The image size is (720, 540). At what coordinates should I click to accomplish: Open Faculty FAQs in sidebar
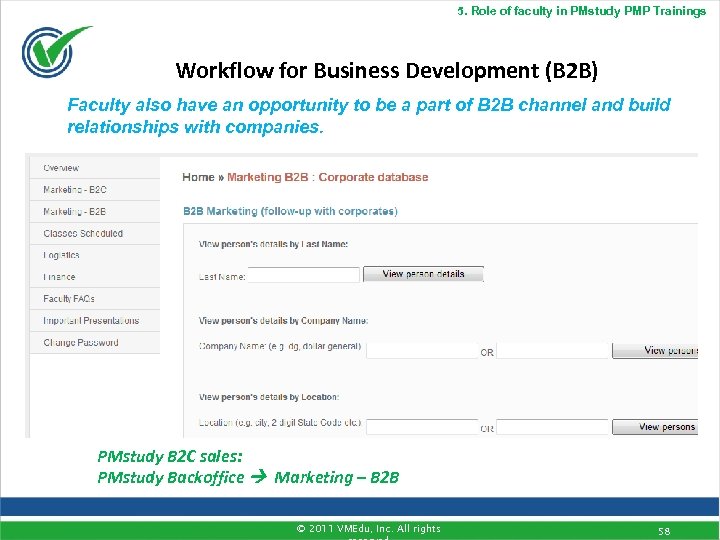[x=95, y=298]
